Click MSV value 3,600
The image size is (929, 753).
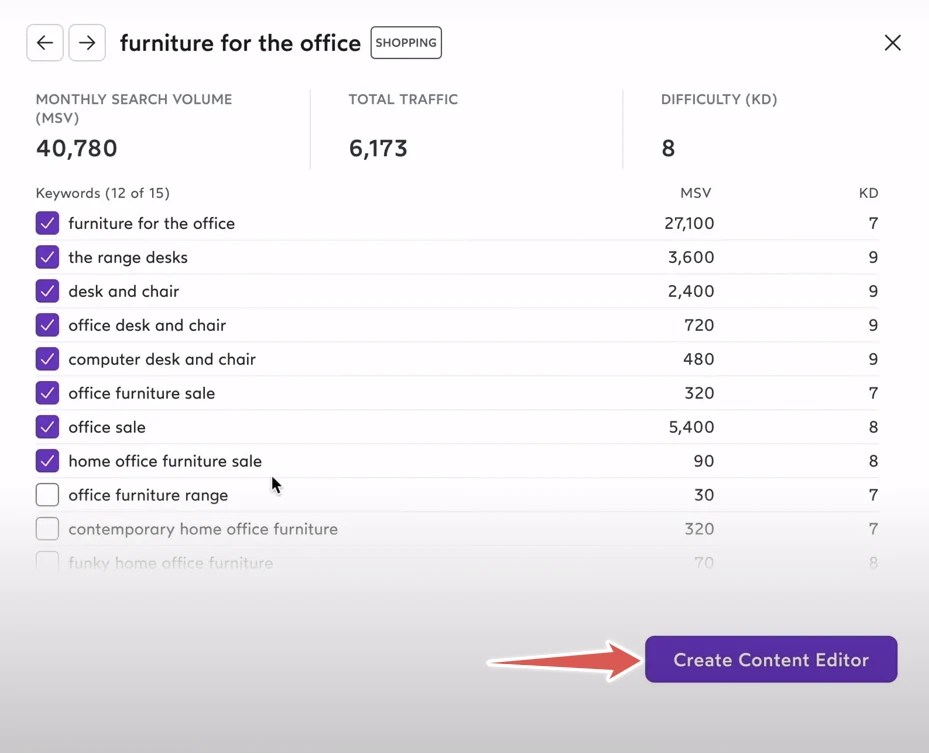click(x=691, y=257)
